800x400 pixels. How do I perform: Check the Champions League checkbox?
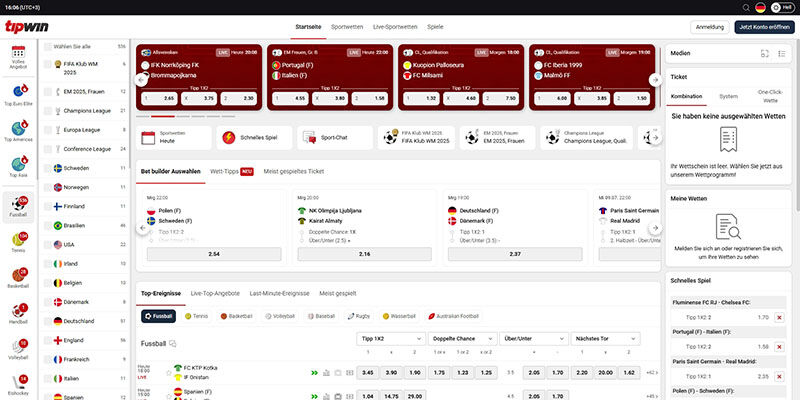tap(47, 111)
